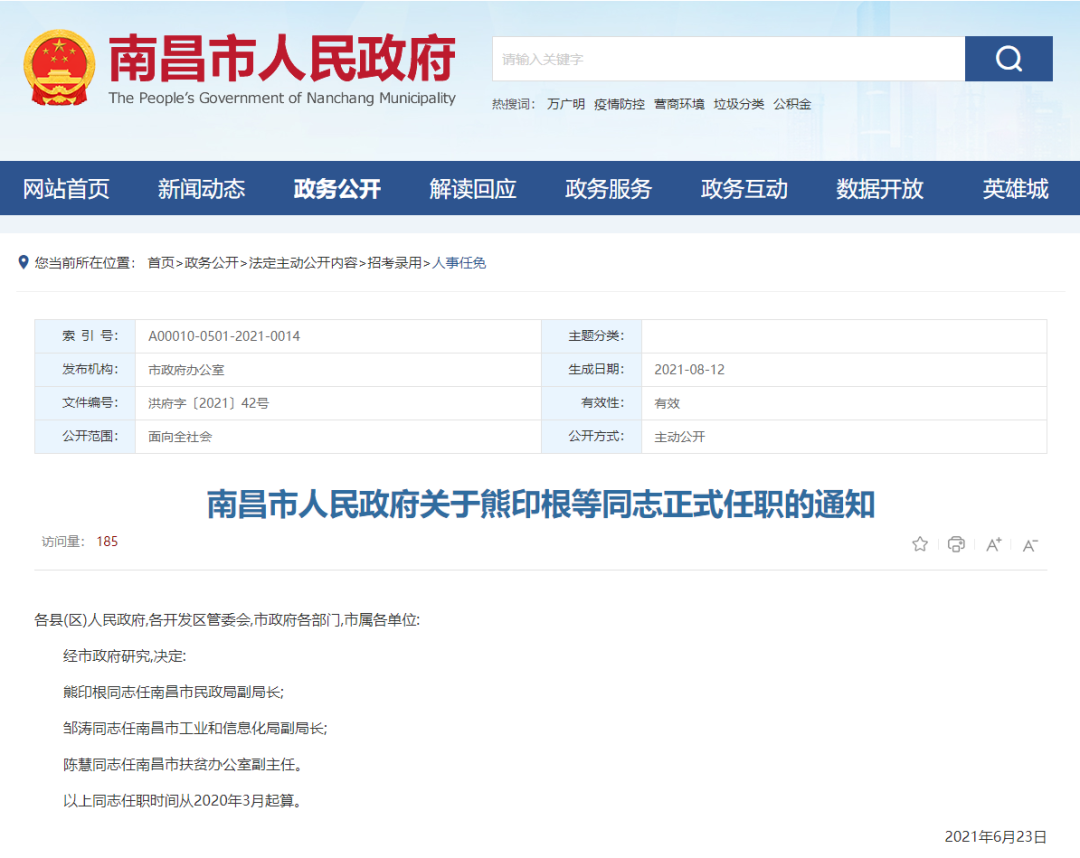Click 政务公开 breadcrumb link
Image resolution: width=1080 pixels, height=858 pixels.
click(x=211, y=263)
